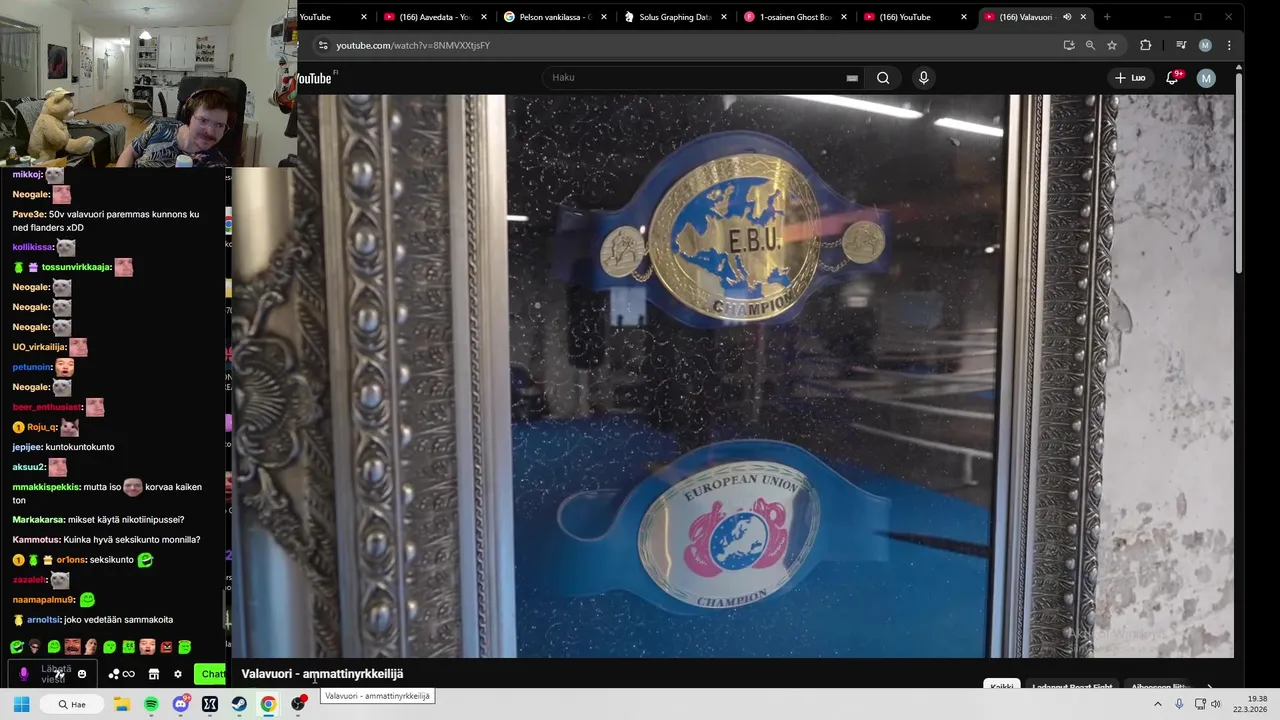The image size is (1280, 720).
Task: Open YouTube notifications bell
Action: tap(1172, 78)
